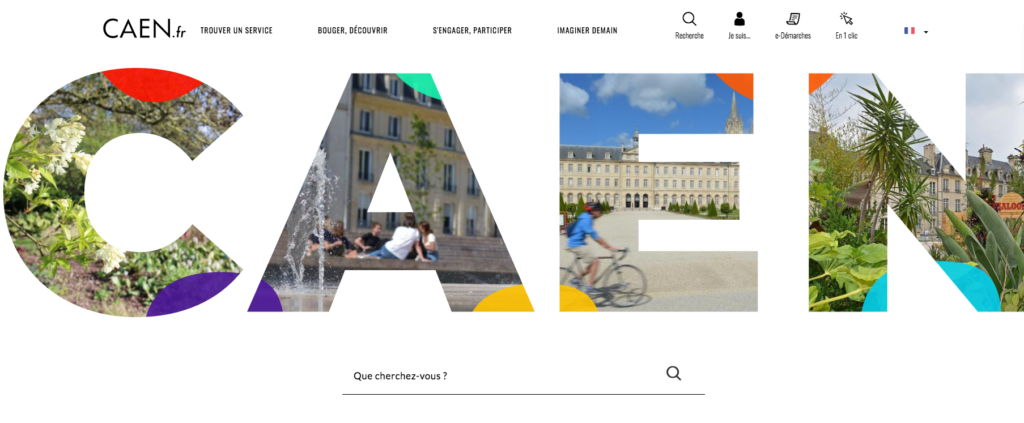Click the e-Démarches text label
This screenshot has height=423, width=1024.
click(x=793, y=36)
